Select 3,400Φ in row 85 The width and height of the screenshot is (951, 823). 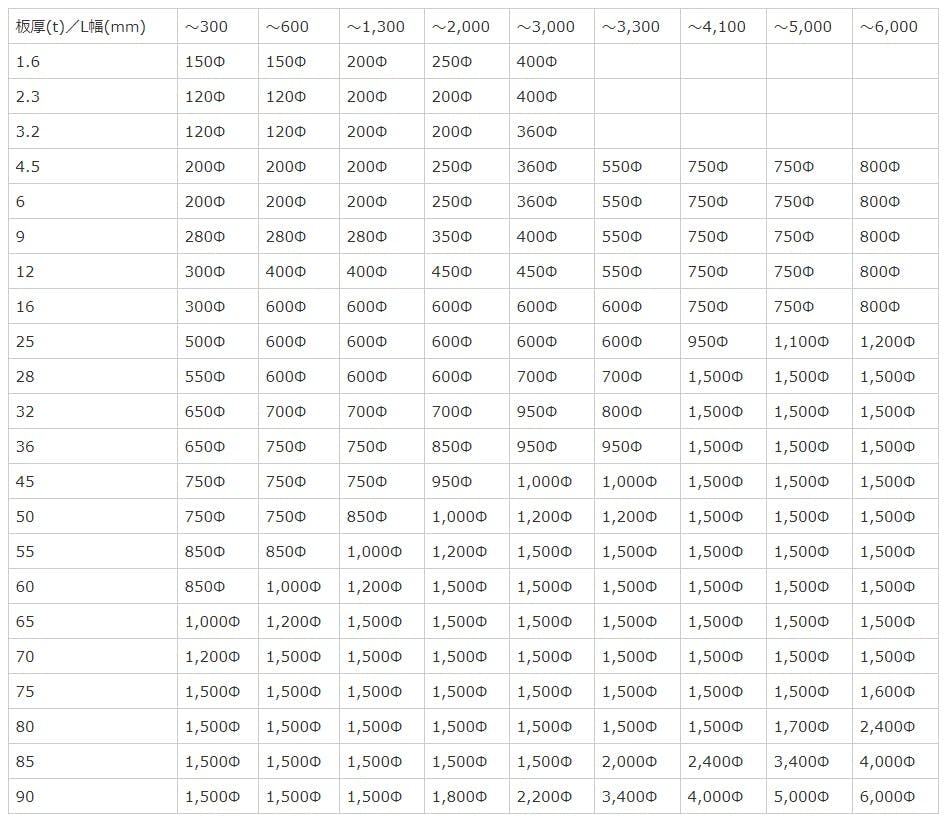click(x=801, y=762)
